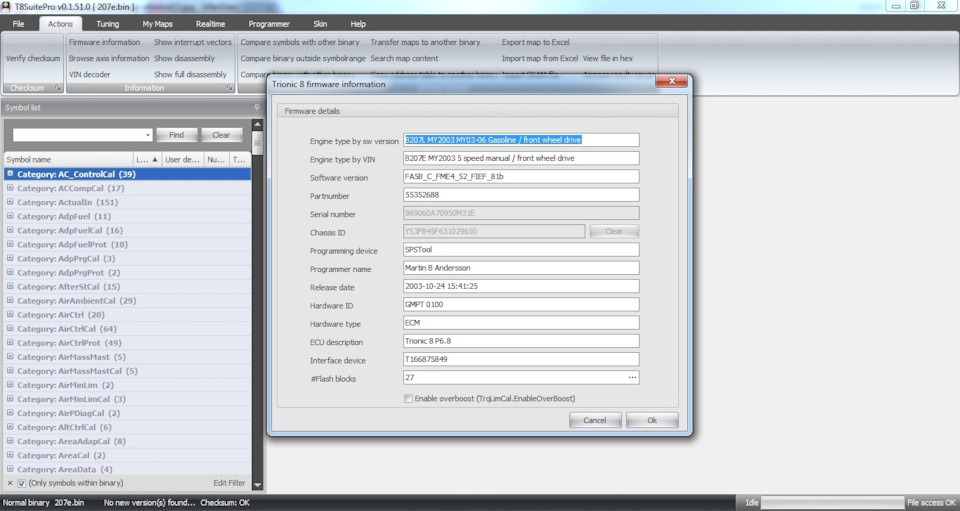The width and height of the screenshot is (960, 511).
Task: Click View file in hex
Action: coord(608,58)
